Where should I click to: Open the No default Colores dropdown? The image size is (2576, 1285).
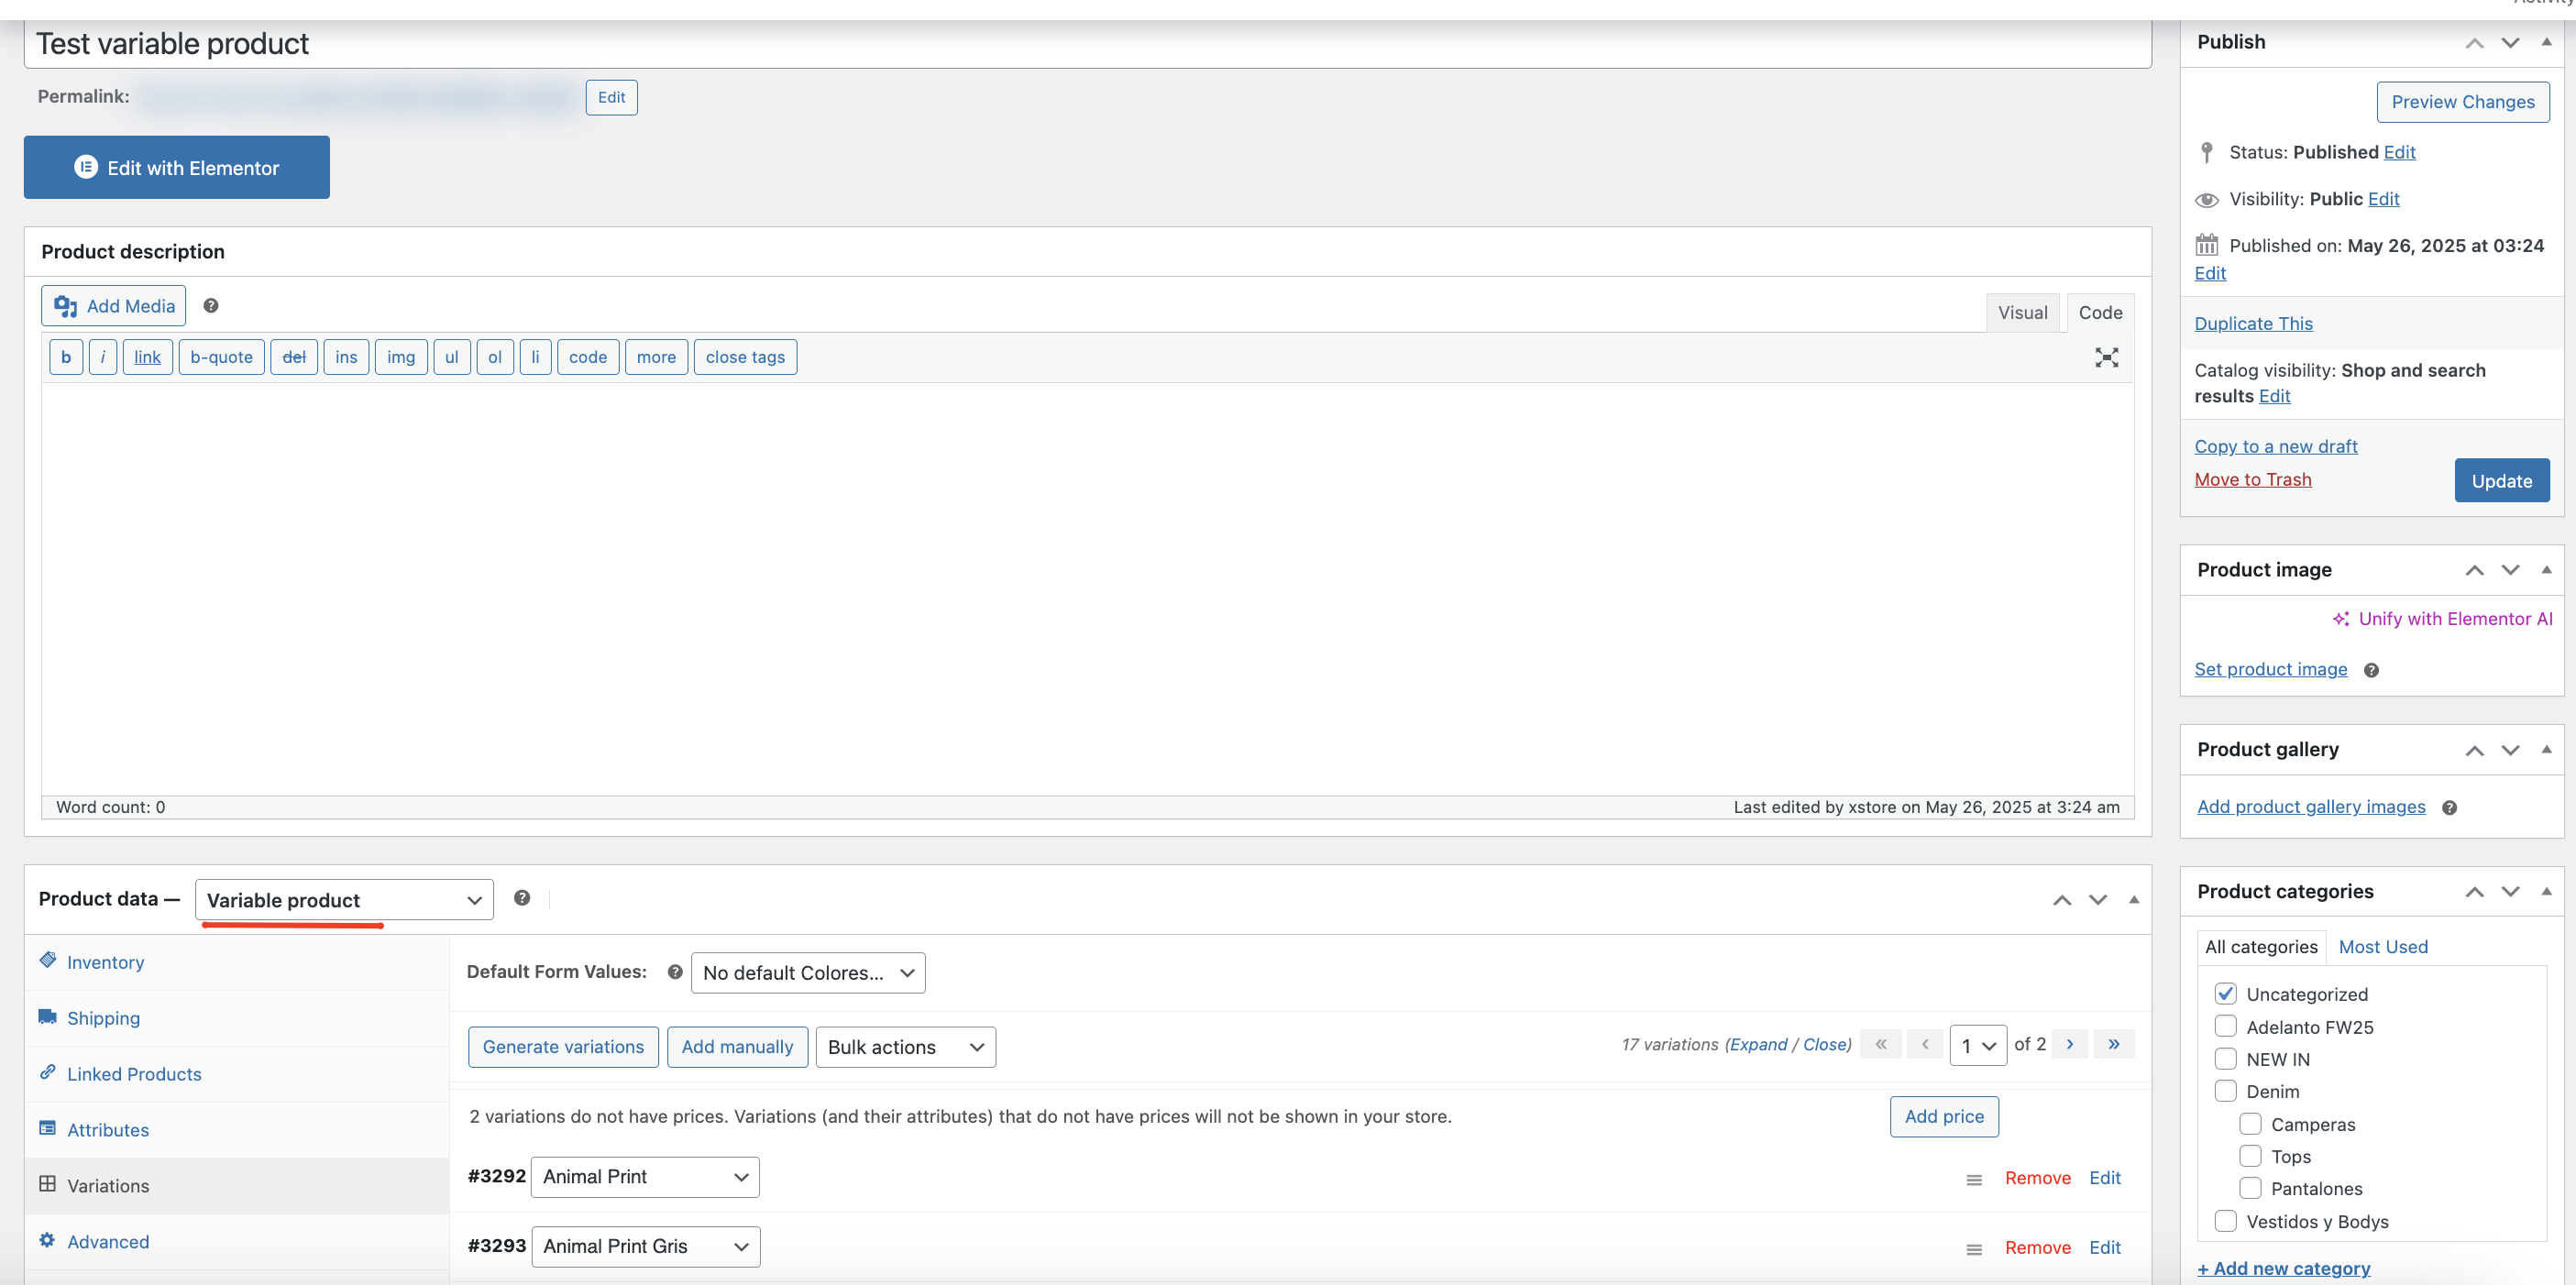[x=808, y=973]
